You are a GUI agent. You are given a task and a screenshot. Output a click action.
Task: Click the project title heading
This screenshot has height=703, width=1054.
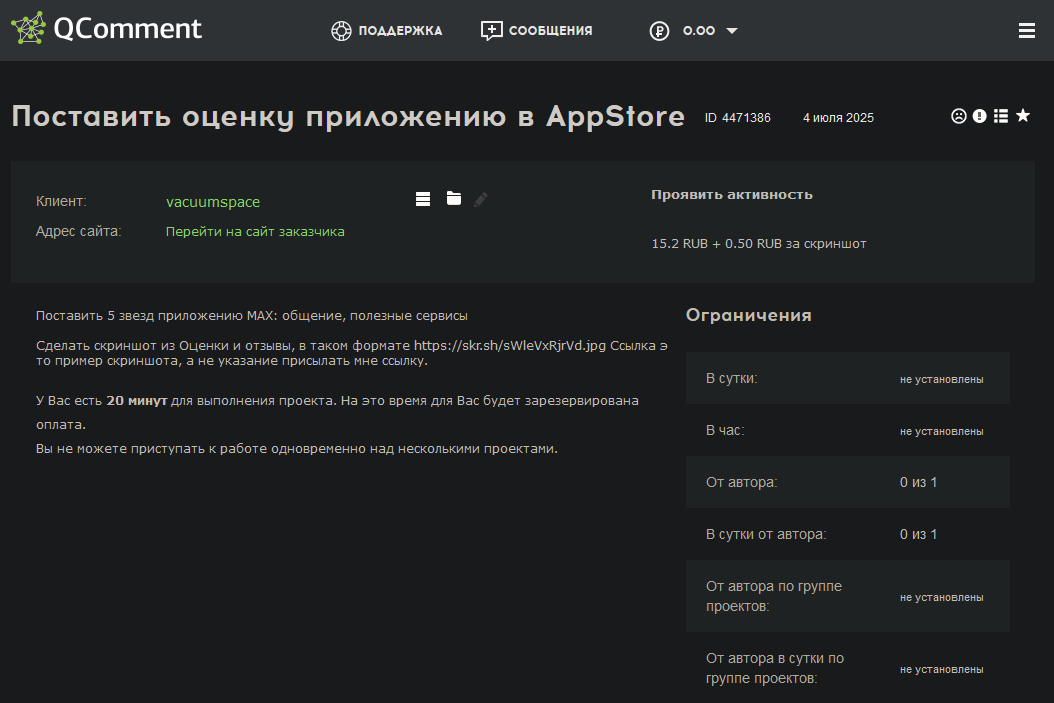click(x=348, y=116)
